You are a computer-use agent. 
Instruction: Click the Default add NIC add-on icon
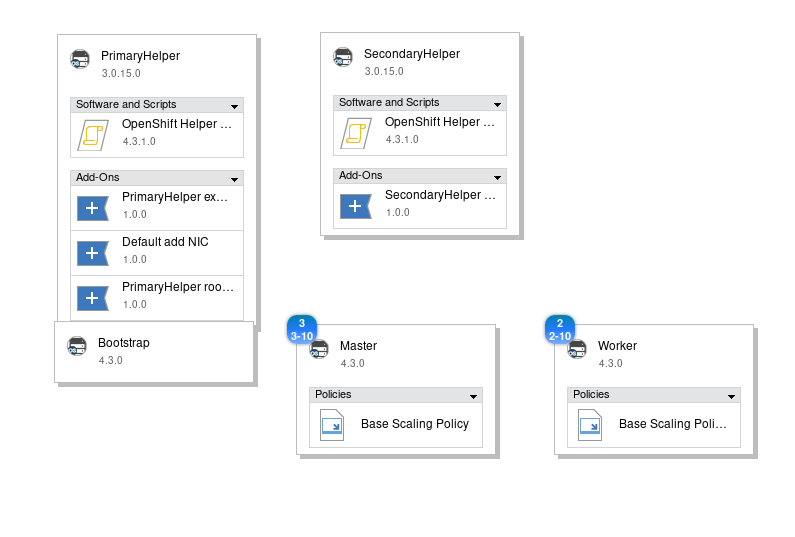(93, 253)
